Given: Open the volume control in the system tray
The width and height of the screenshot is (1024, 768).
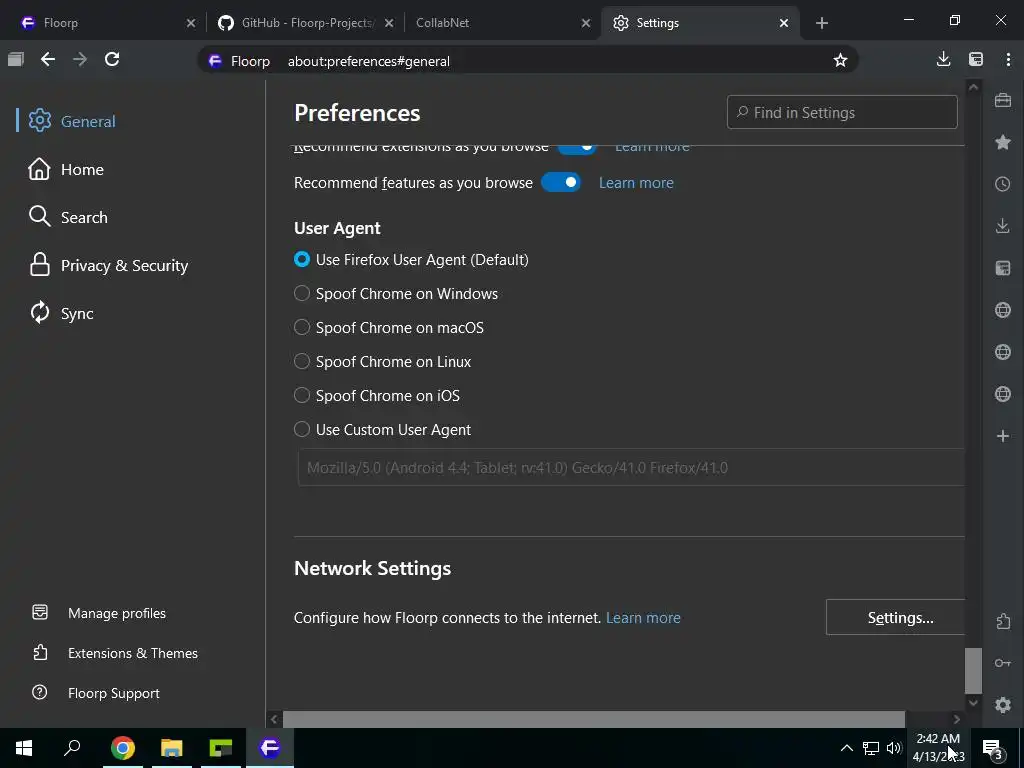Looking at the screenshot, I should (894, 748).
